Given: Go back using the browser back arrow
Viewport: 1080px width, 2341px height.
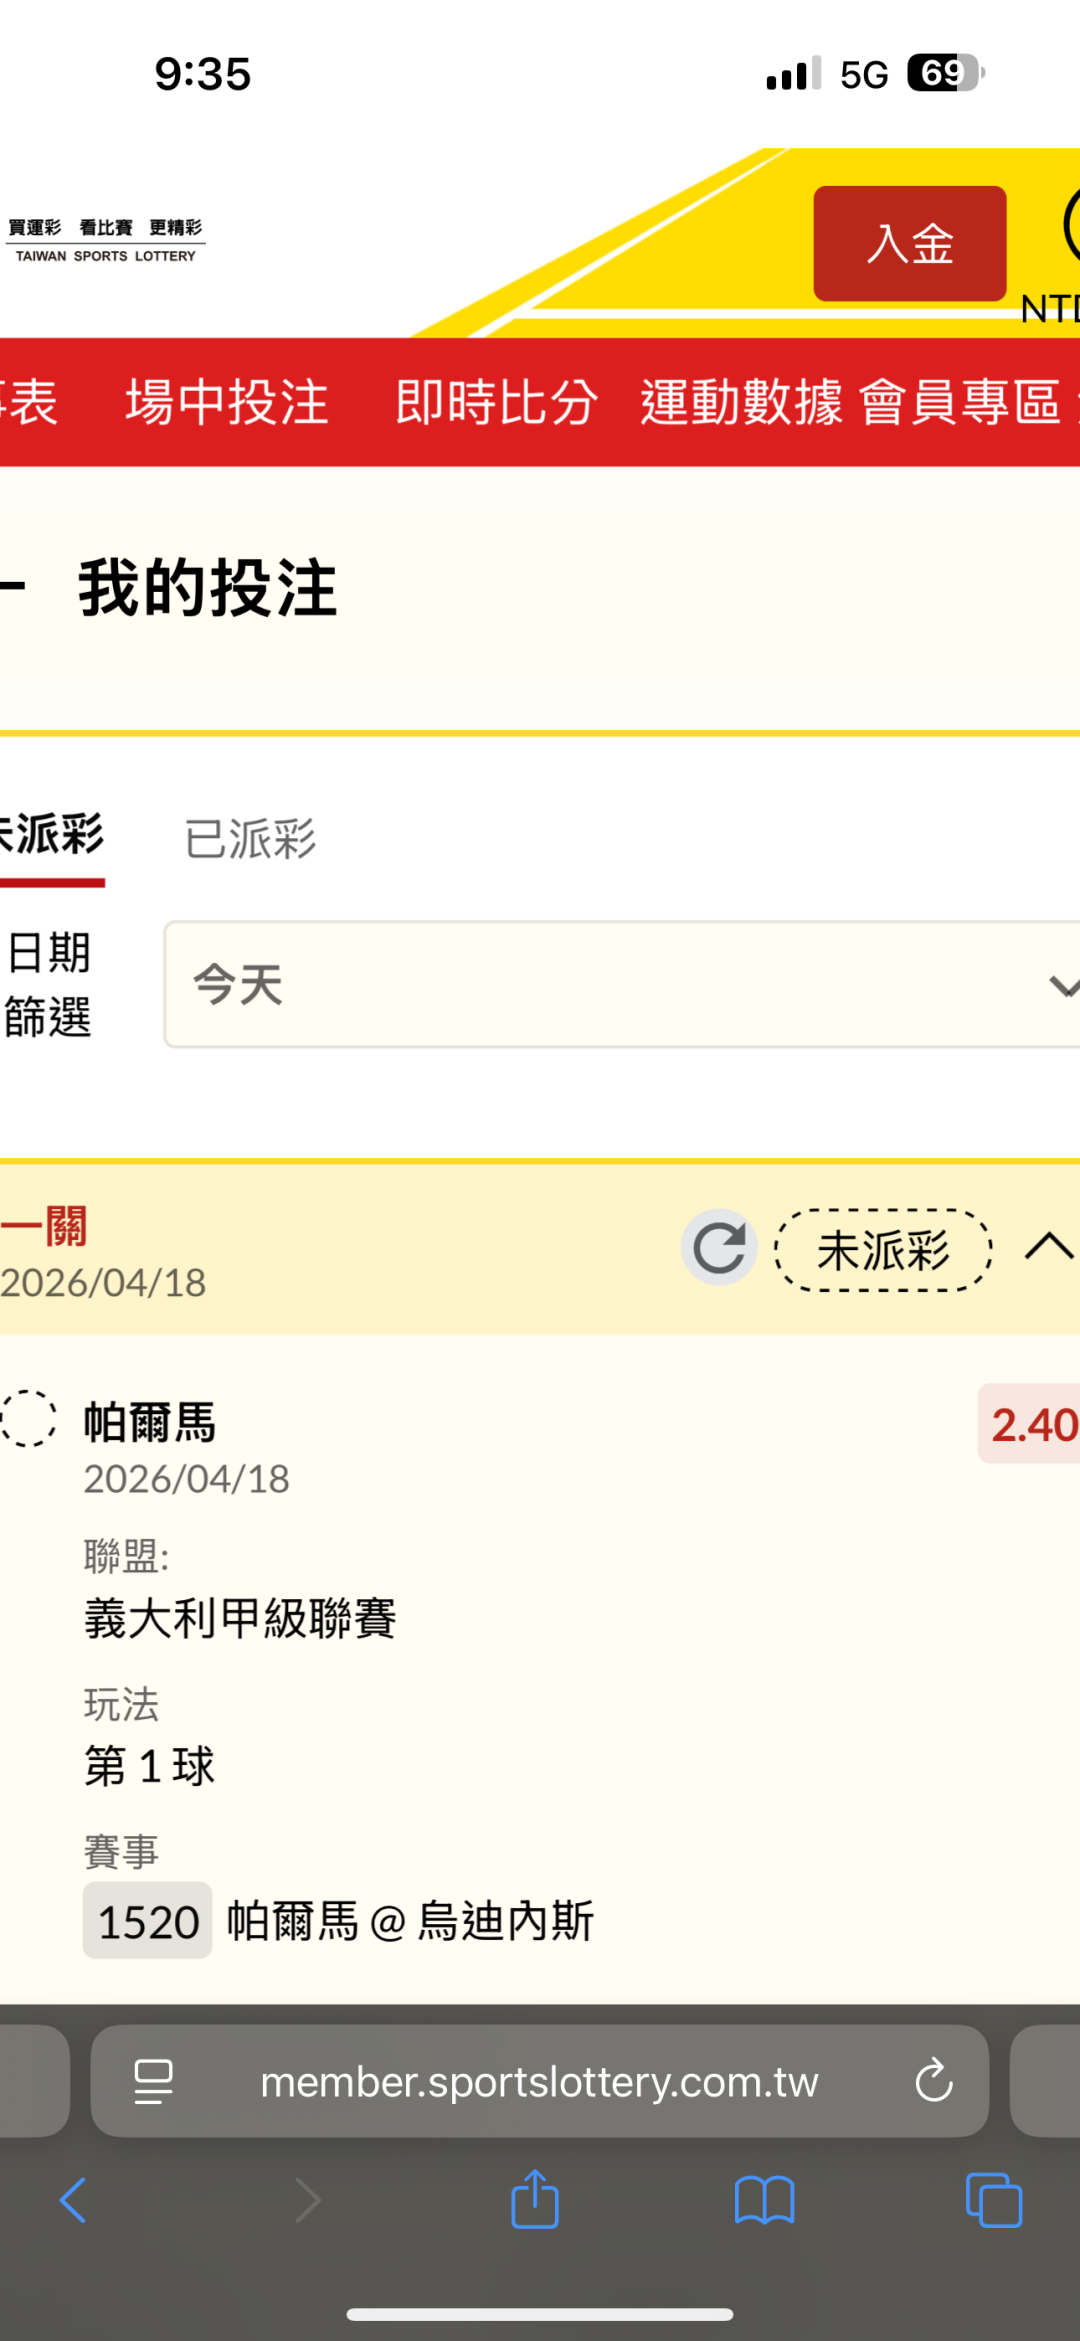Looking at the screenshot, I should click(73, 2200).
